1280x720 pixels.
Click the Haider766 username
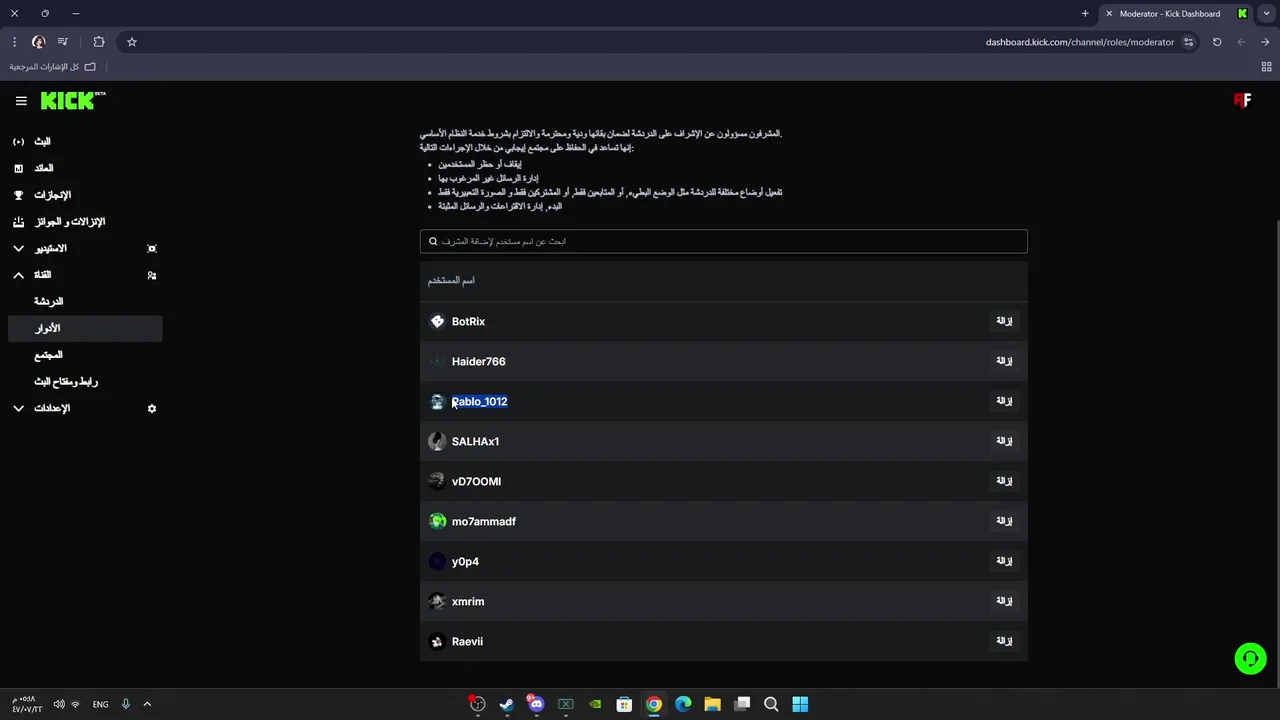(478, 361)
